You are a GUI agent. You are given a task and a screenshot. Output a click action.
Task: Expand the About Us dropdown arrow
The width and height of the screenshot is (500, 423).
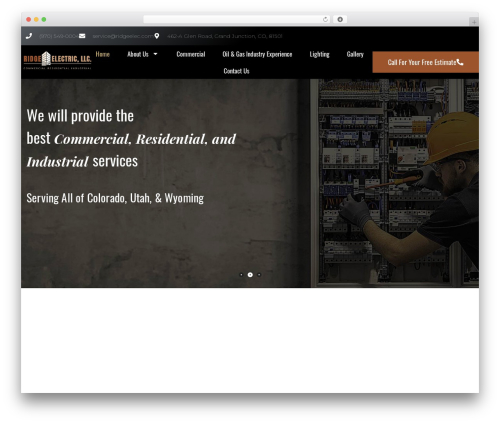[155, 54]
